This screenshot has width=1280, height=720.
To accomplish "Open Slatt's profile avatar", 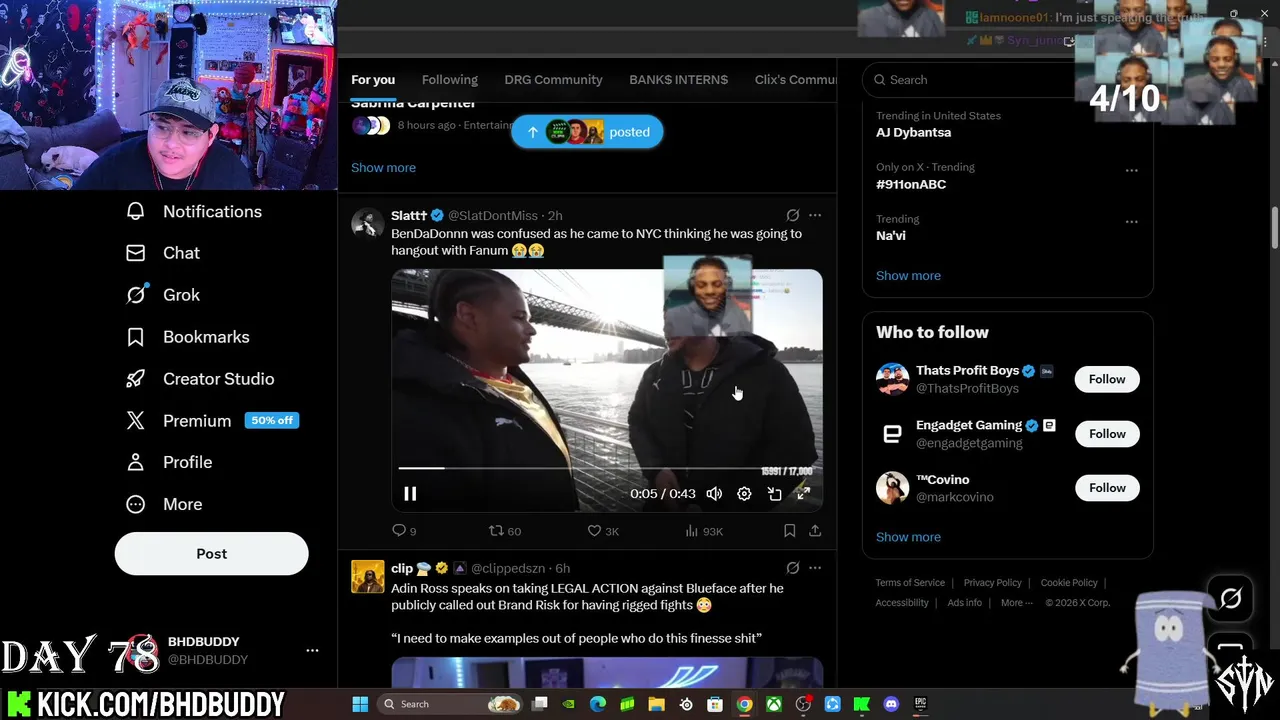I will click(367, 224).
